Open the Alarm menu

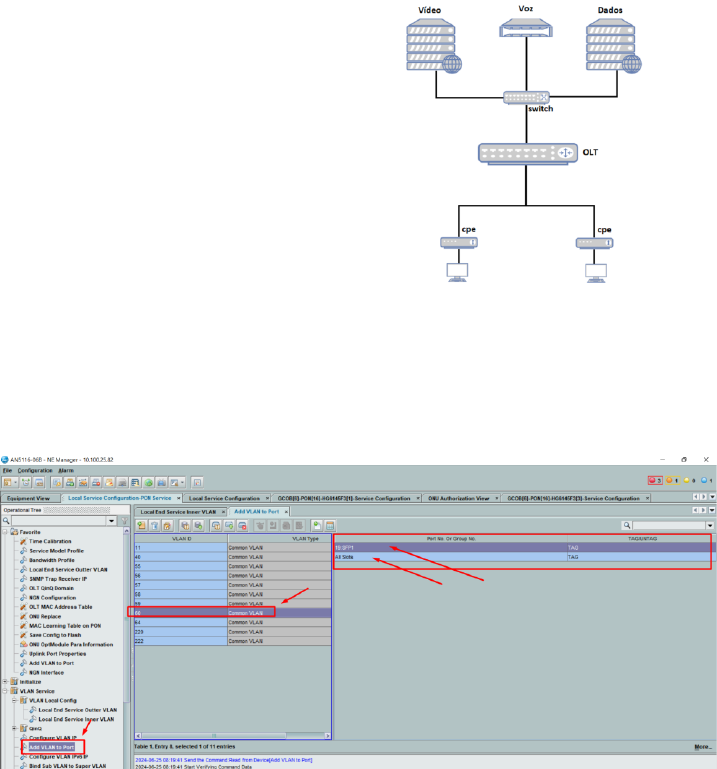click(x=65, y=469)
